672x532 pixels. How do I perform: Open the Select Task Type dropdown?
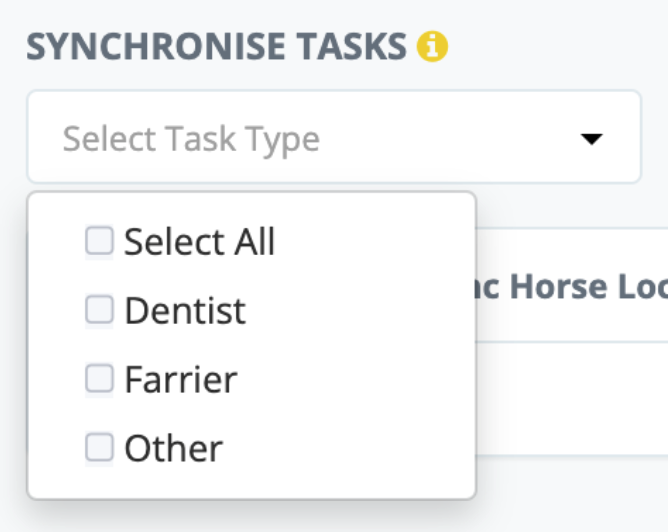tap(333, 138)
